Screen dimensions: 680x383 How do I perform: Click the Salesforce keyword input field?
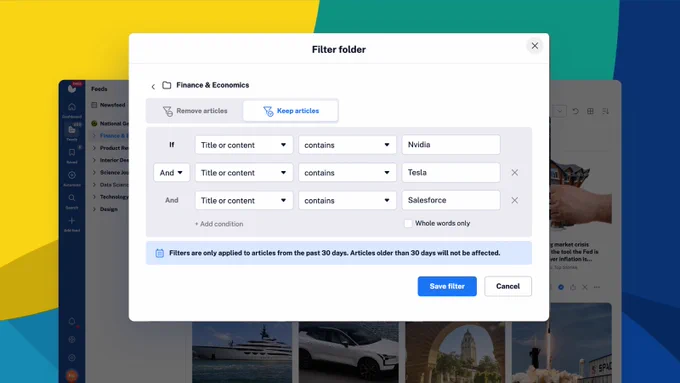(451, 200)
